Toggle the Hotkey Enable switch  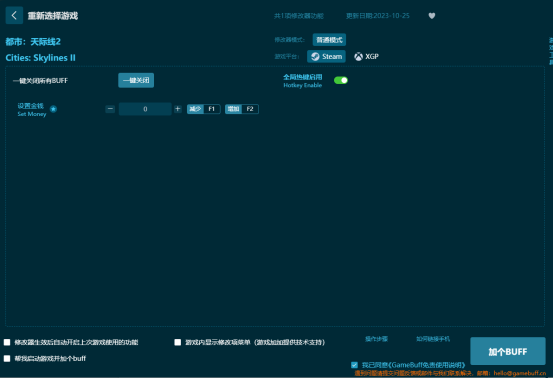[x=341, y=81]
